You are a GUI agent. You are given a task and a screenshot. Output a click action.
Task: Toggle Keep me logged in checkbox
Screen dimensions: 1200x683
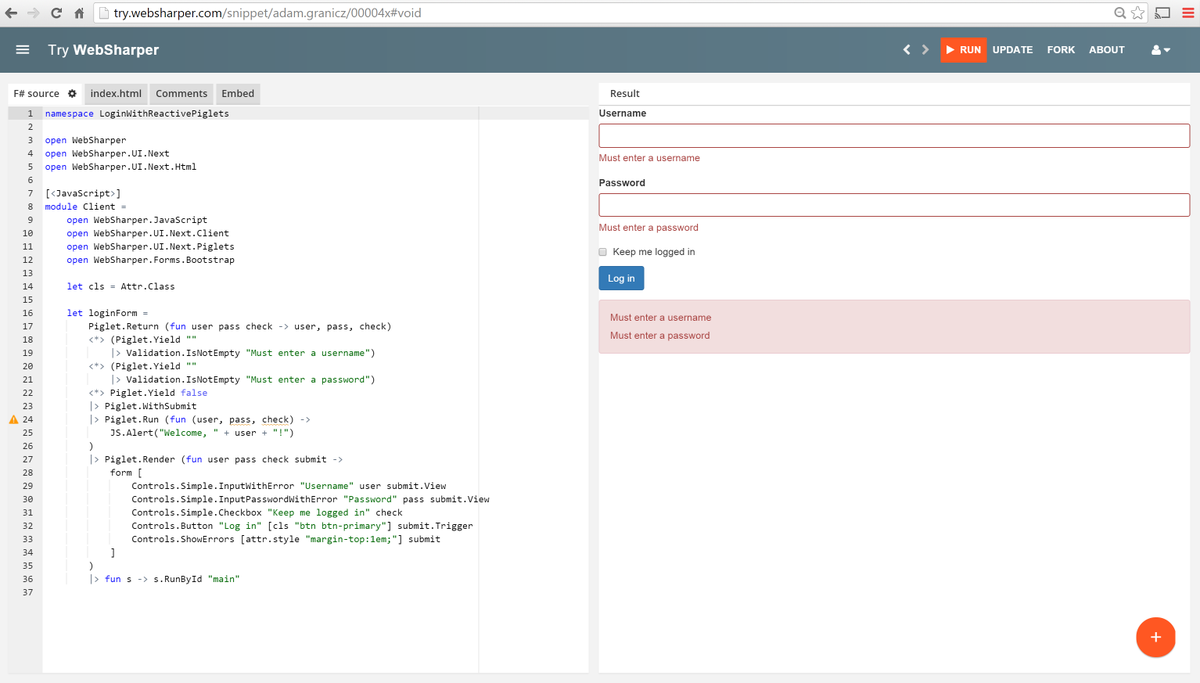click(603, 252)
